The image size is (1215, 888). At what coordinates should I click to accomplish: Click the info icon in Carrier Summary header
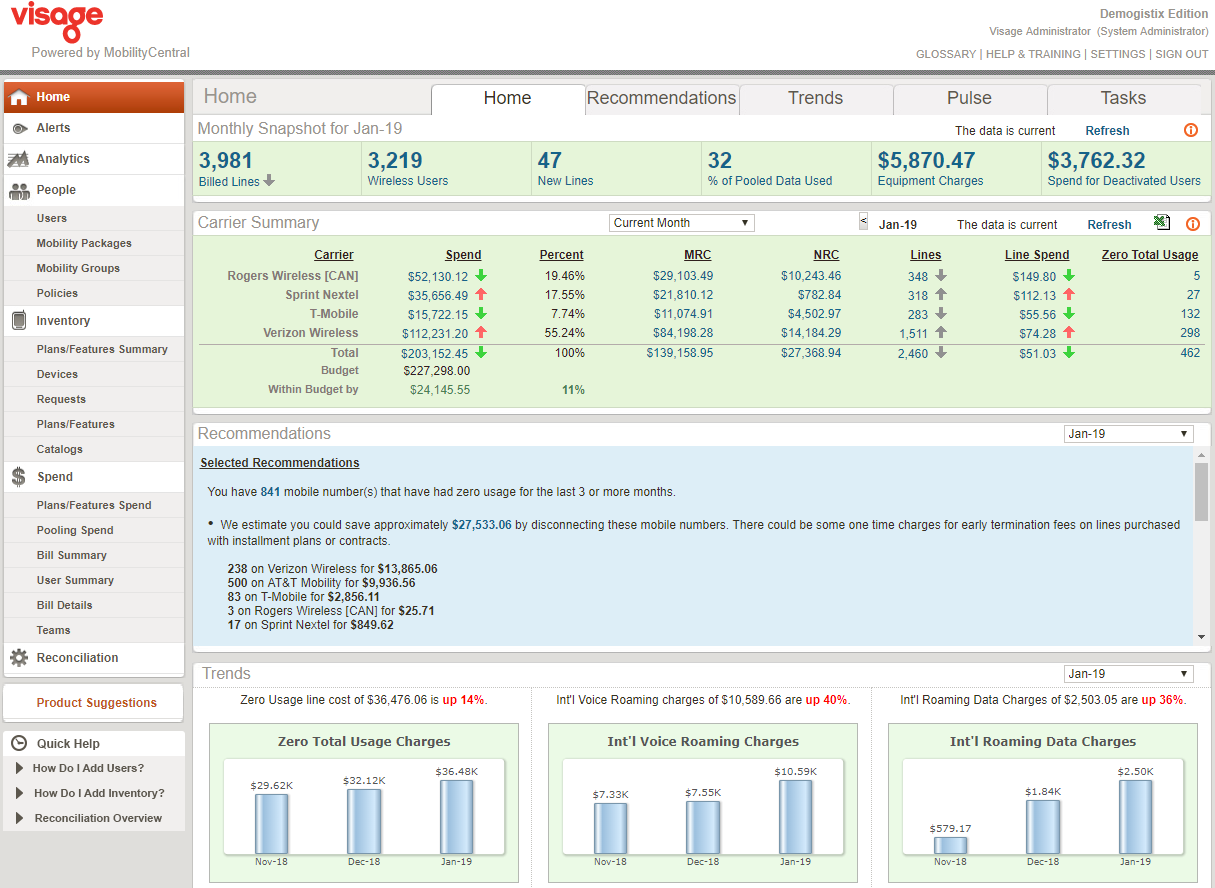coord(1192,224)
